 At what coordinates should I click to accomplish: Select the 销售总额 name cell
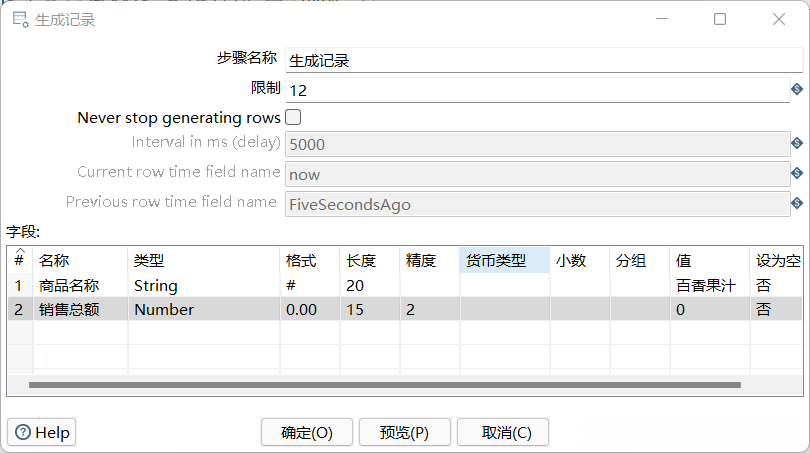(x=80, y=309)
